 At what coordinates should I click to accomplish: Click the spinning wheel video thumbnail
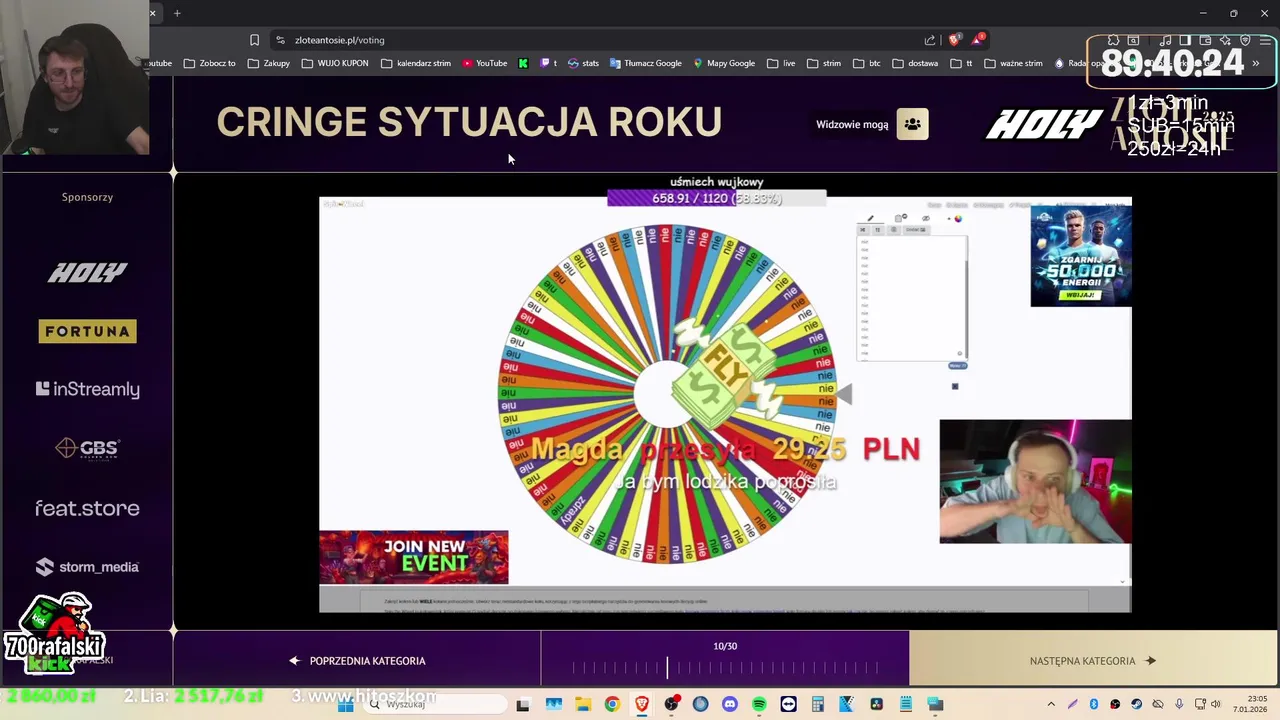pos(725,404)
